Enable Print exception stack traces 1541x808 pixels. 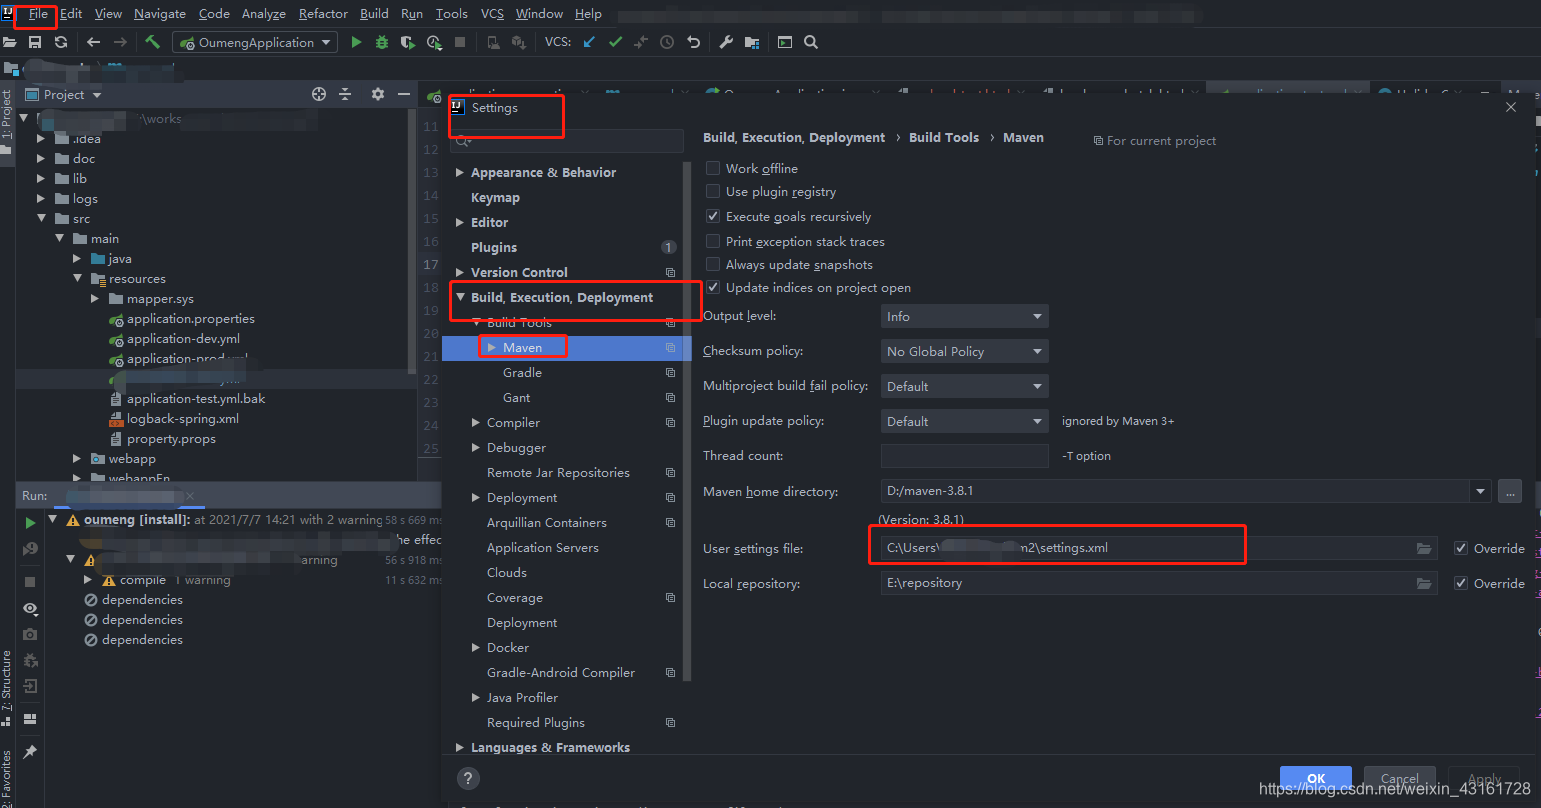click(x=713, y=241)
